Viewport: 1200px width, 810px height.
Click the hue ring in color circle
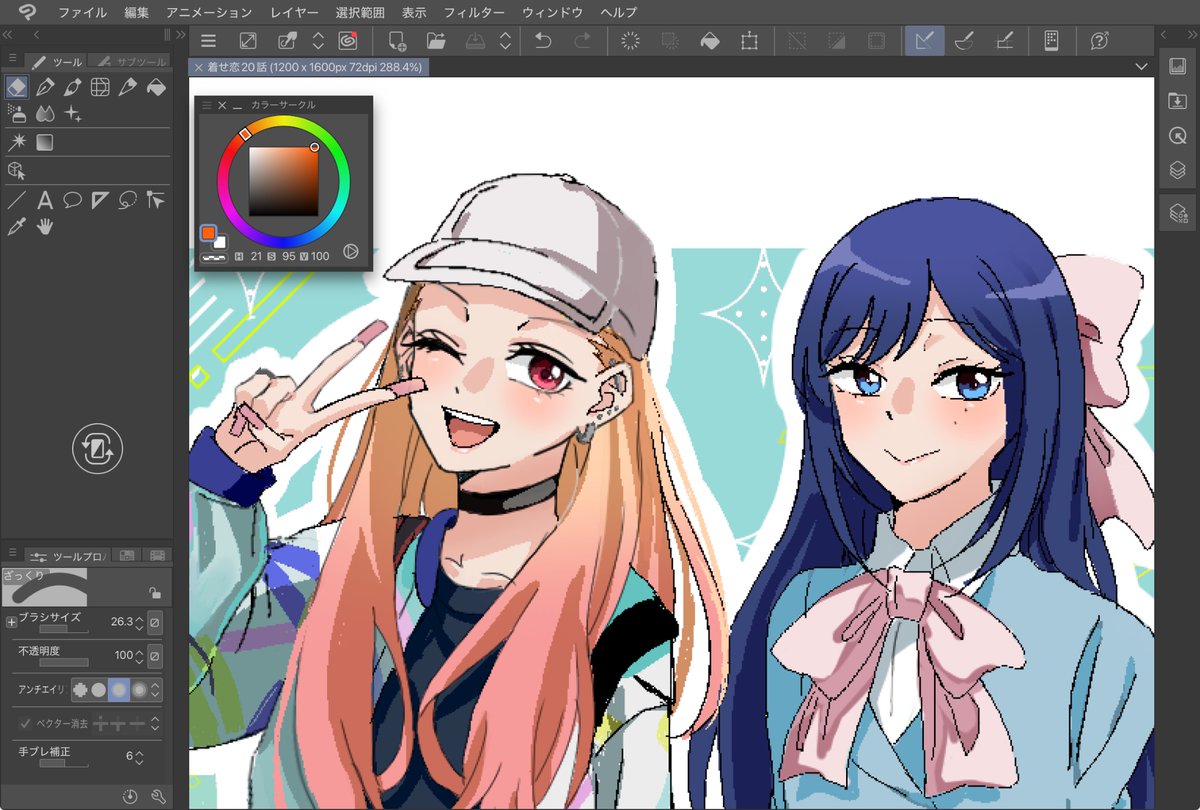pos(284,122)
